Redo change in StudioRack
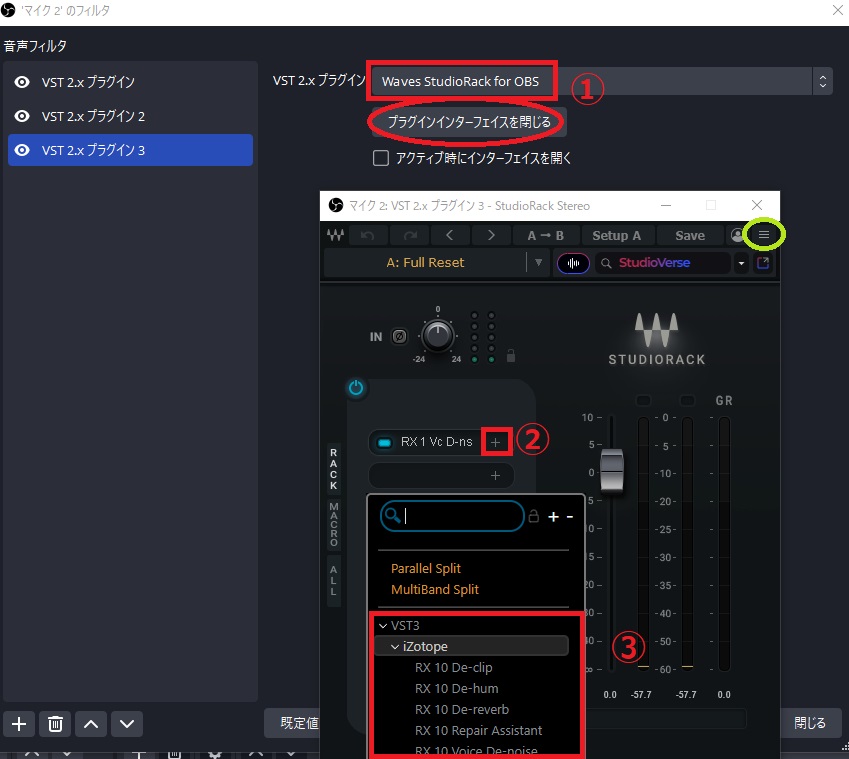Image resolution: width=849 pixels, height=759 pixels. pyautogui.click(x=410, y=235)
